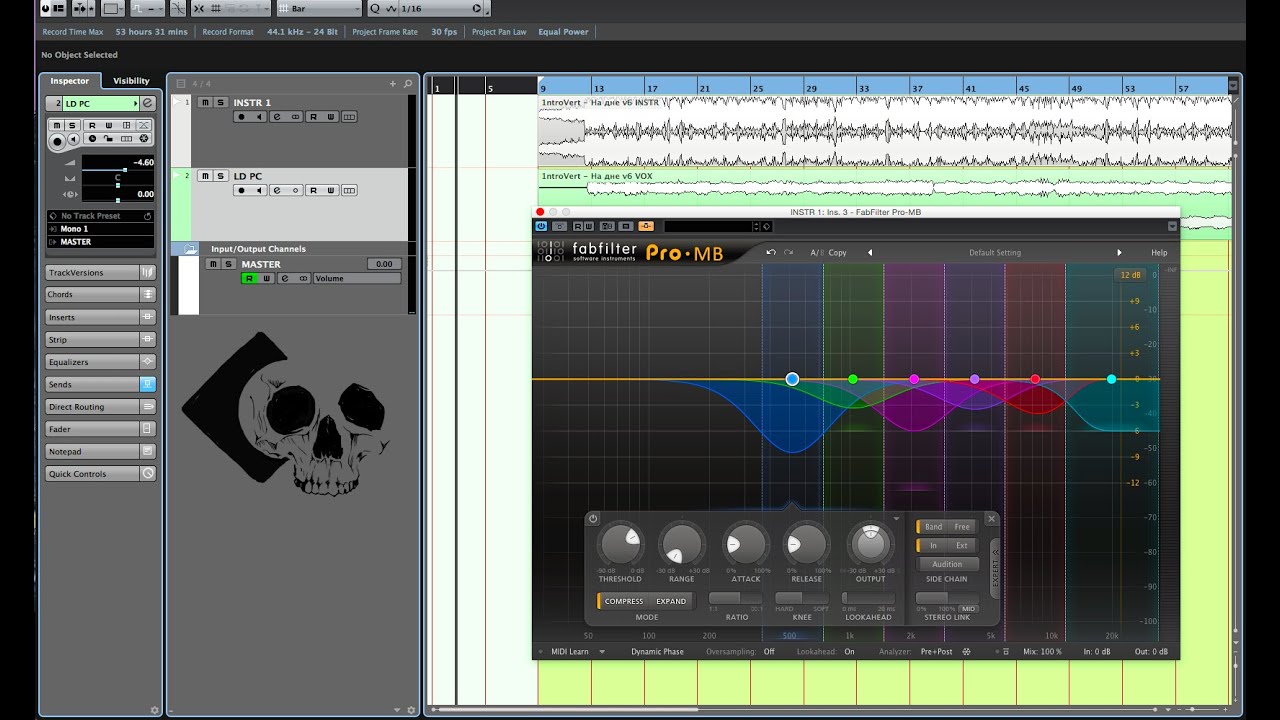
Task: Select EXPAND mode
Action: pyautogui.click(x=671, y=601)
